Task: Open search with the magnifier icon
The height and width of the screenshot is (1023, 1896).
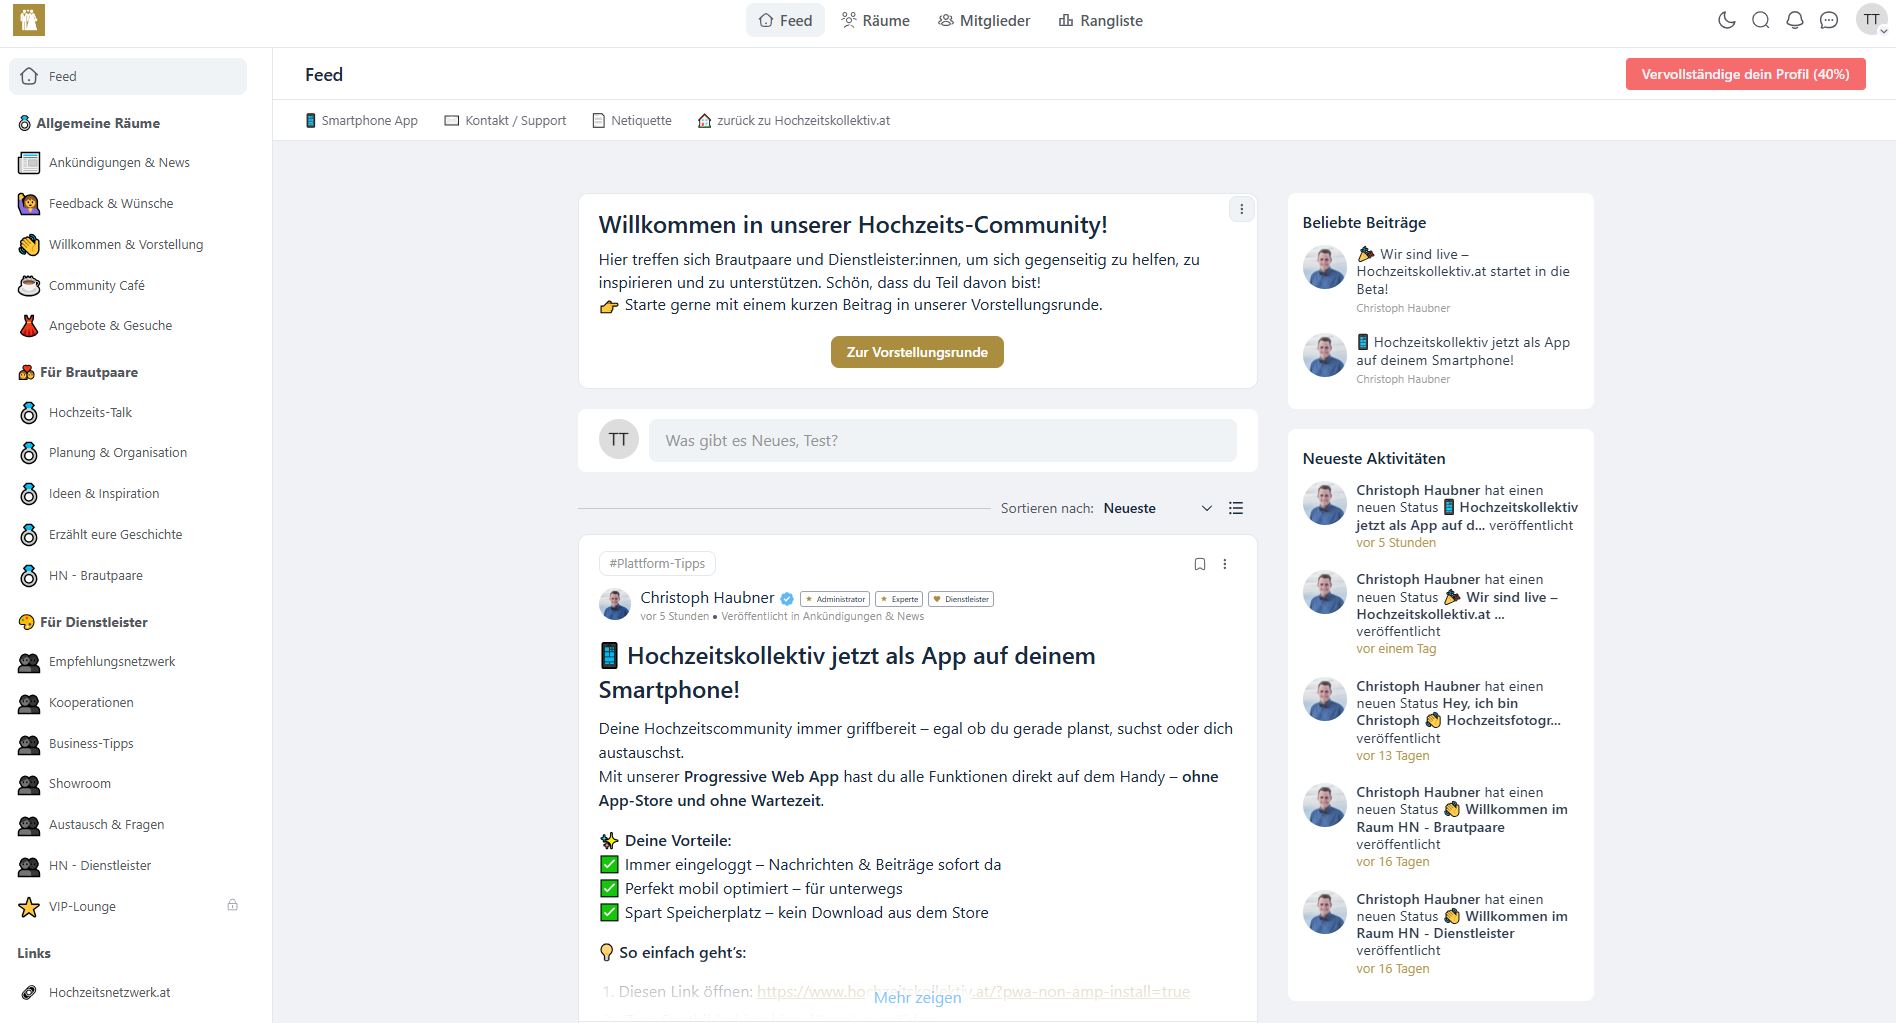Action: coord(1760,20)
